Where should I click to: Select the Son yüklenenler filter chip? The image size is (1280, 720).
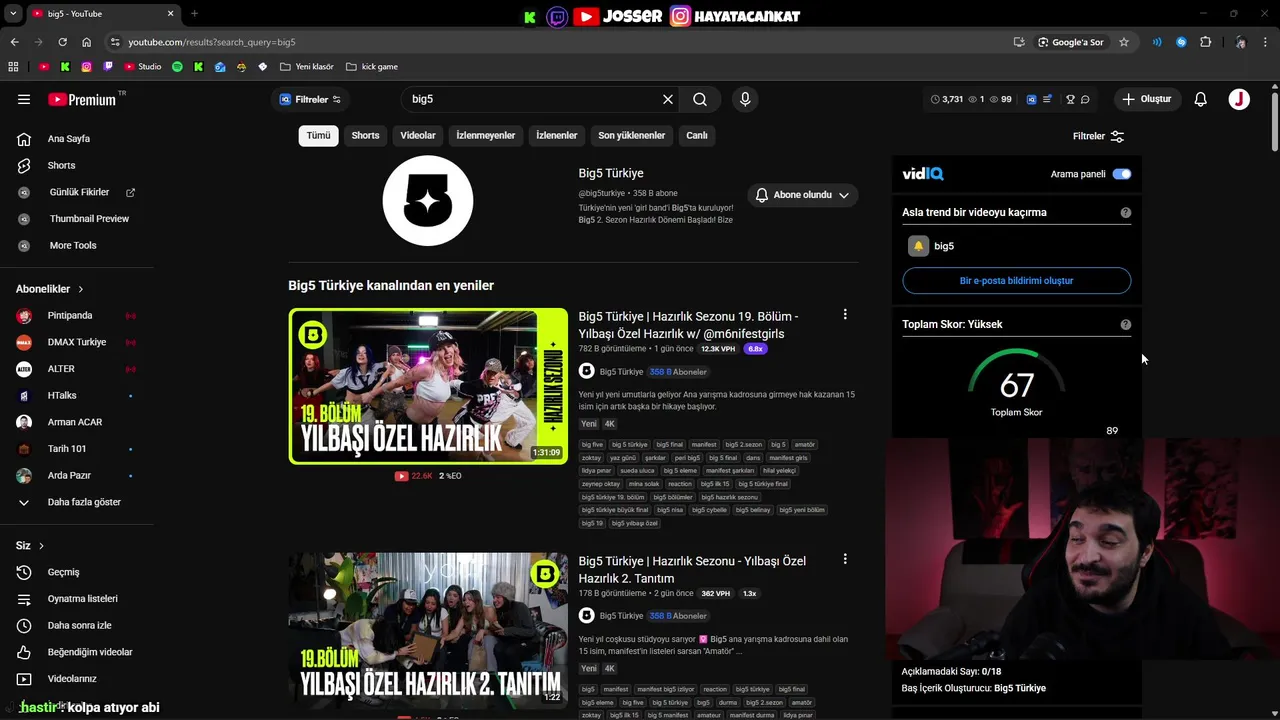click(x=632, y=135)
